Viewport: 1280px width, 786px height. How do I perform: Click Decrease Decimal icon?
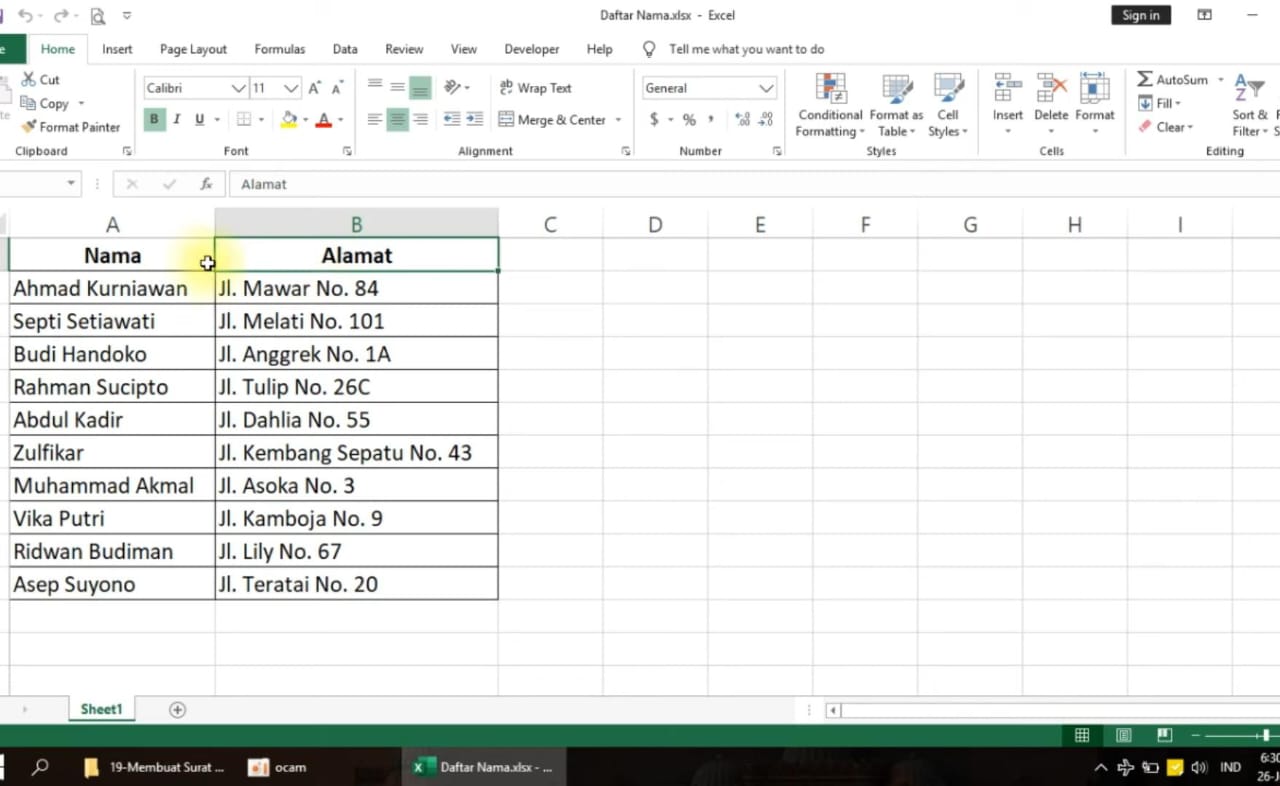coord(765,119)
